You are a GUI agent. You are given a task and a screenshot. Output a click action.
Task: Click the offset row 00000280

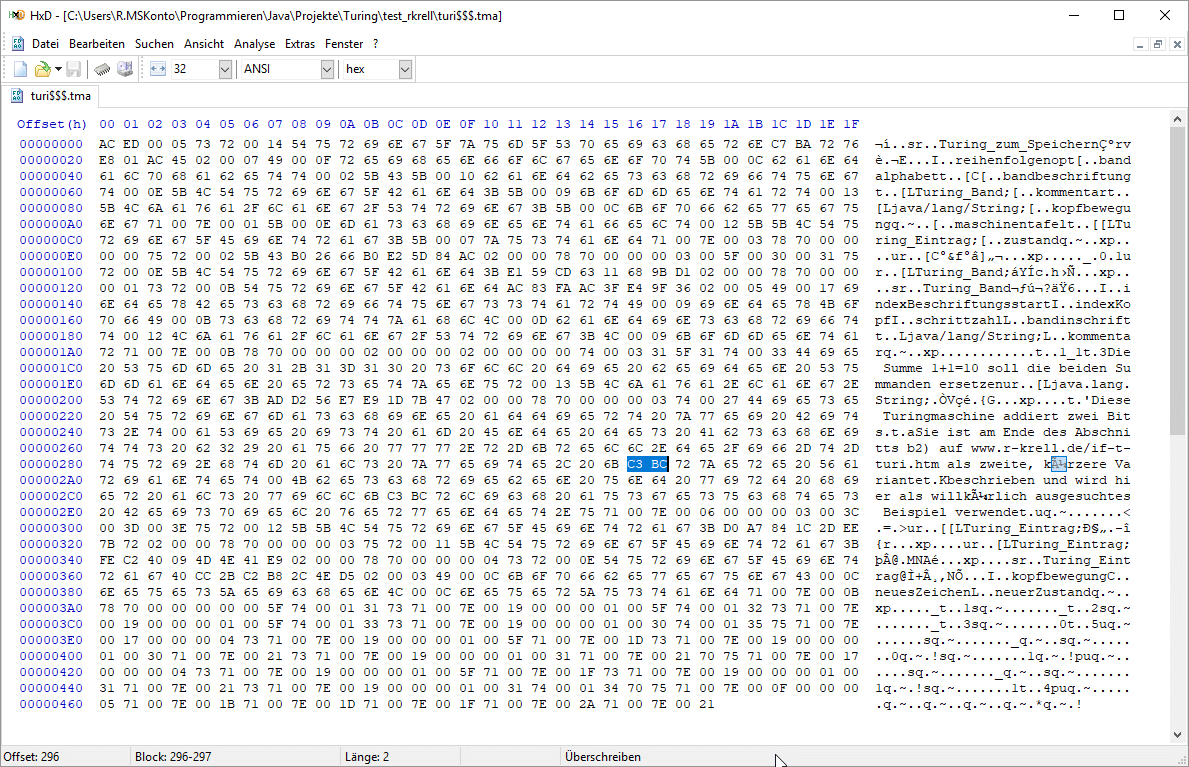(52, 464)
